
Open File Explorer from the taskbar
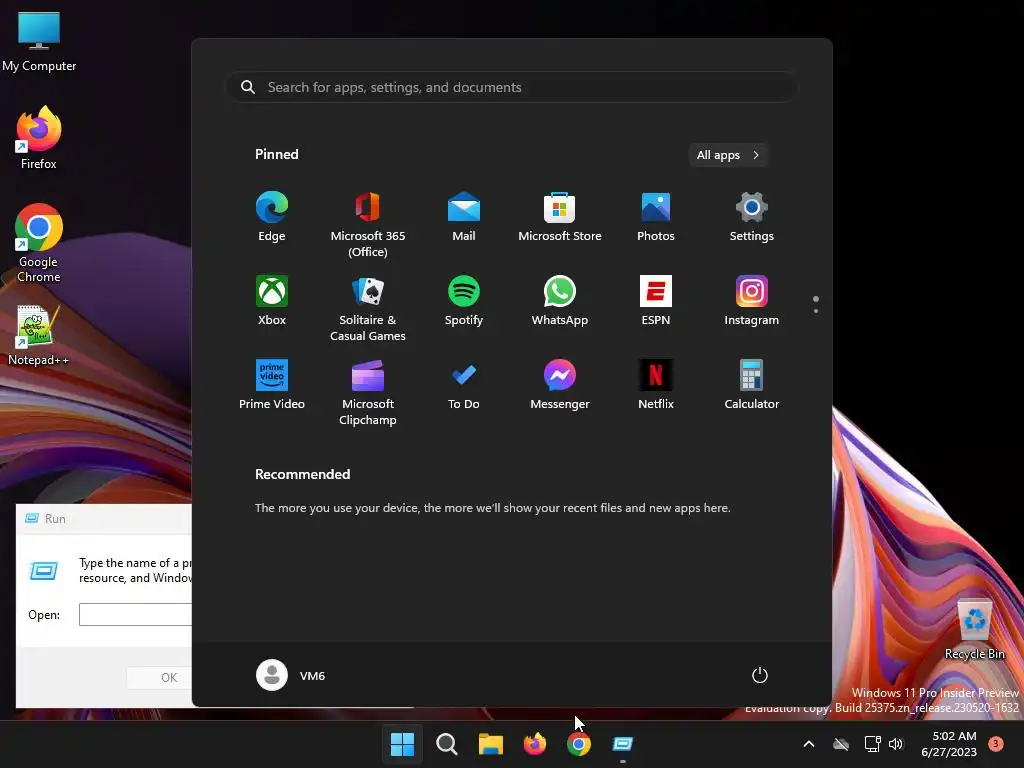coord(490,744)
